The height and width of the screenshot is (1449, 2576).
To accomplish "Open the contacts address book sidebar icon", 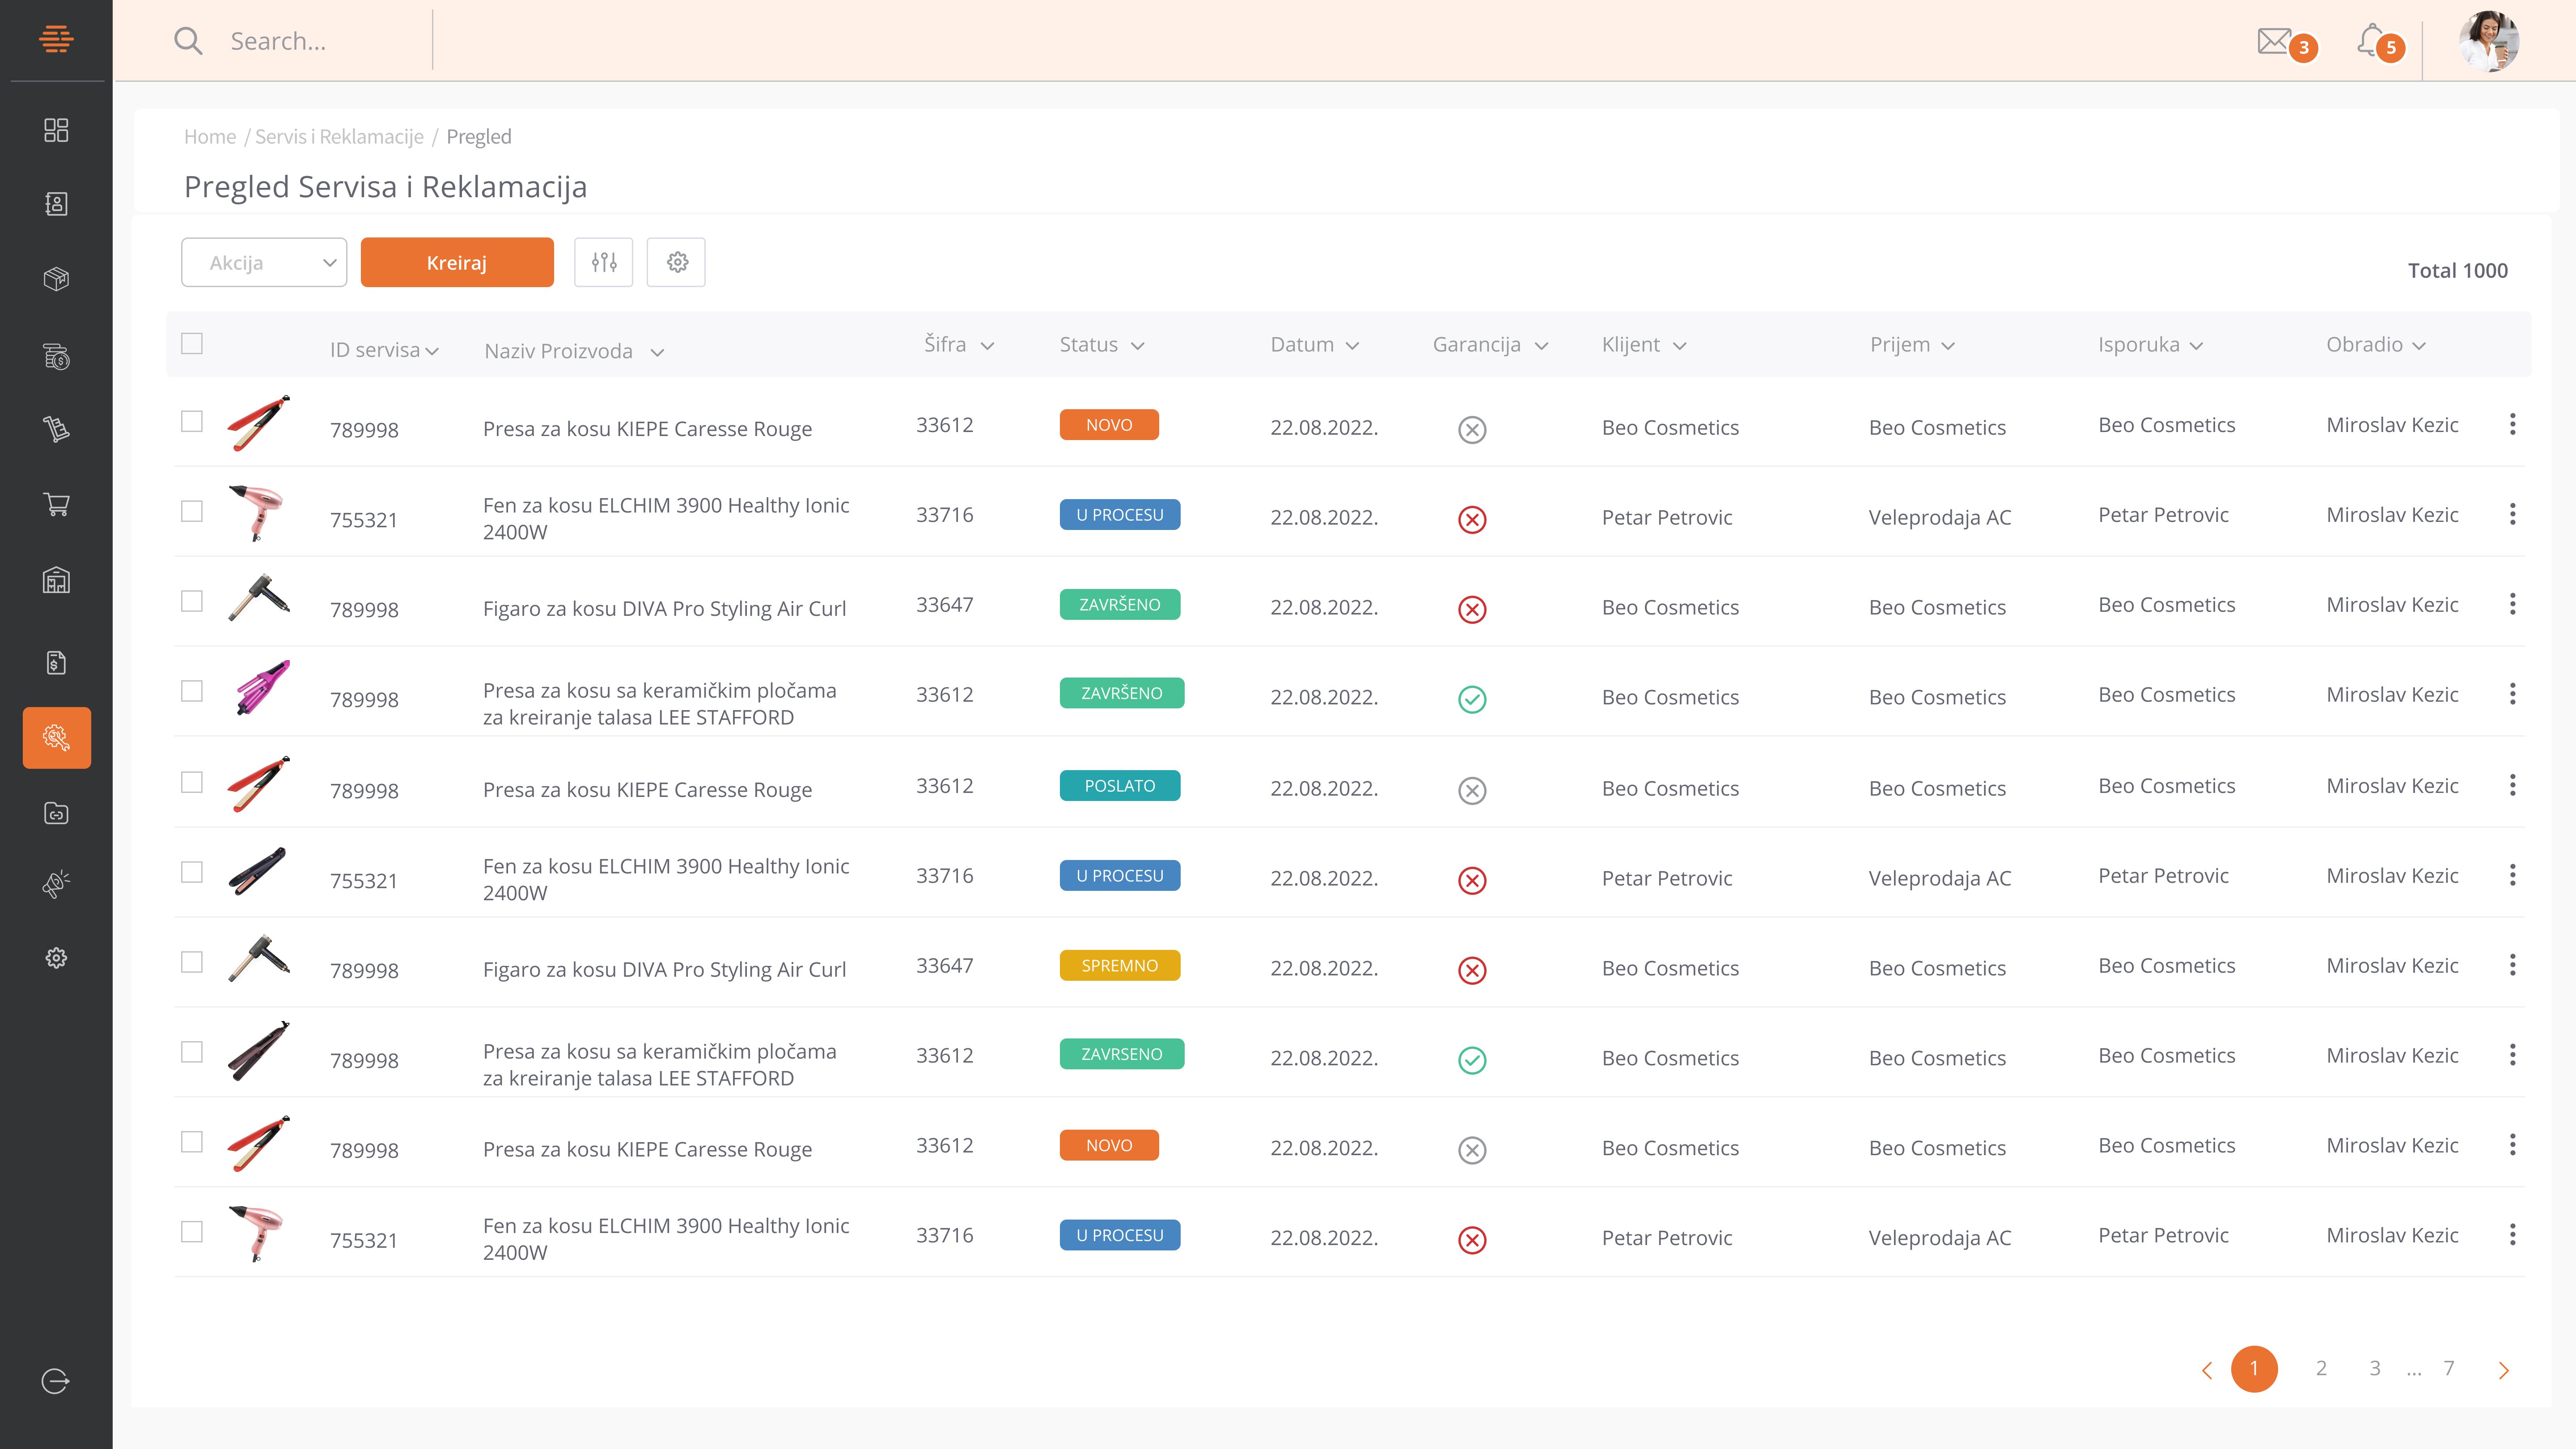I will pos(56,204).
